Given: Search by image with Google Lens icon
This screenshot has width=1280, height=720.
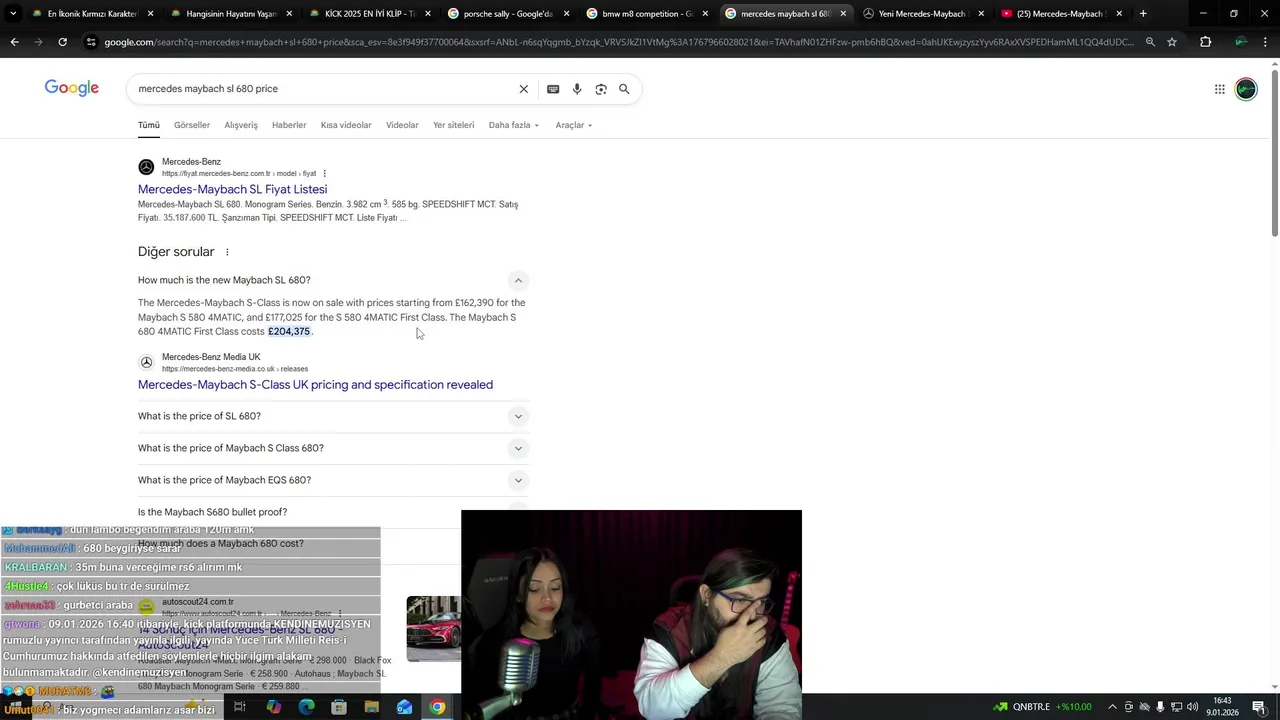Looking at the screenshot, I should pos(601,89).
